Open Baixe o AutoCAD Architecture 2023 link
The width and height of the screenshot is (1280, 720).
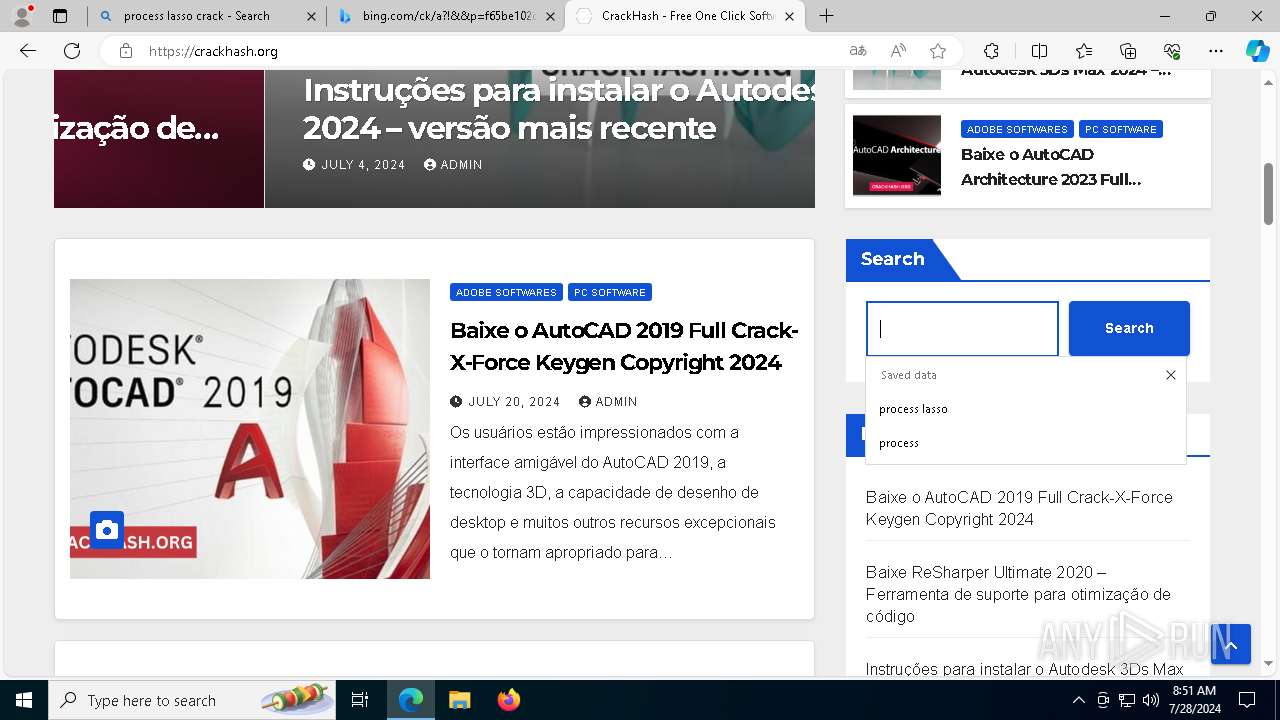(1051, 167)
